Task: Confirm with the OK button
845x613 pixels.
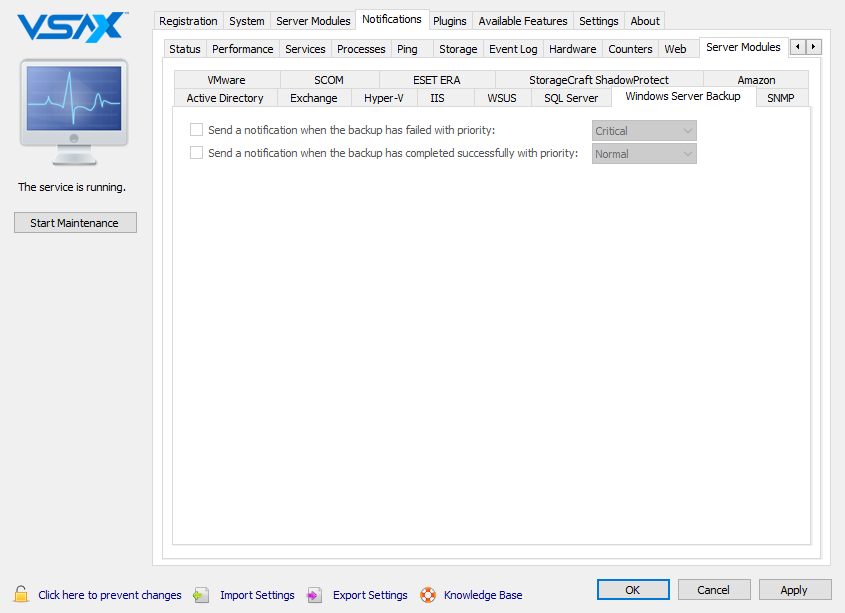Action: coord(633,590)
